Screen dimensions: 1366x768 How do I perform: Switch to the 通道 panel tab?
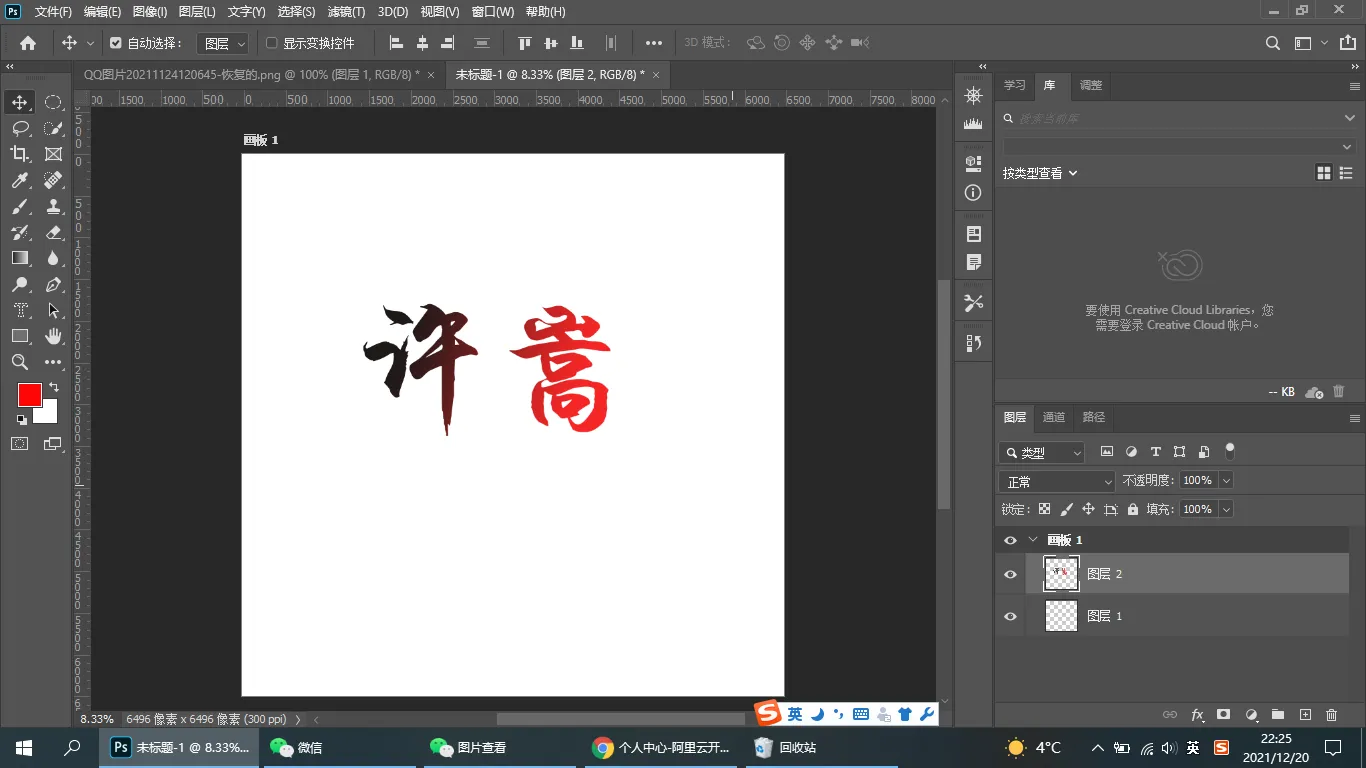(1054, 417)
